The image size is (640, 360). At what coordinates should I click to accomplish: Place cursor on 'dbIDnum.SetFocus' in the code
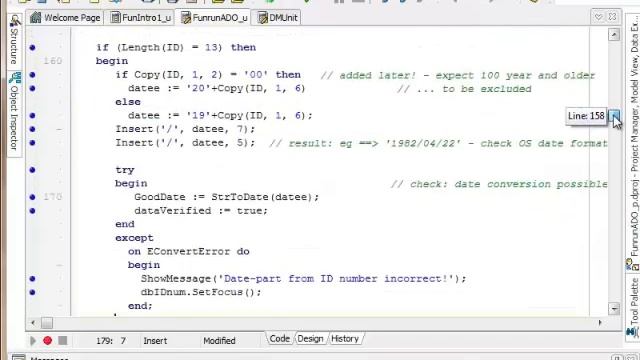pos(192,292)
